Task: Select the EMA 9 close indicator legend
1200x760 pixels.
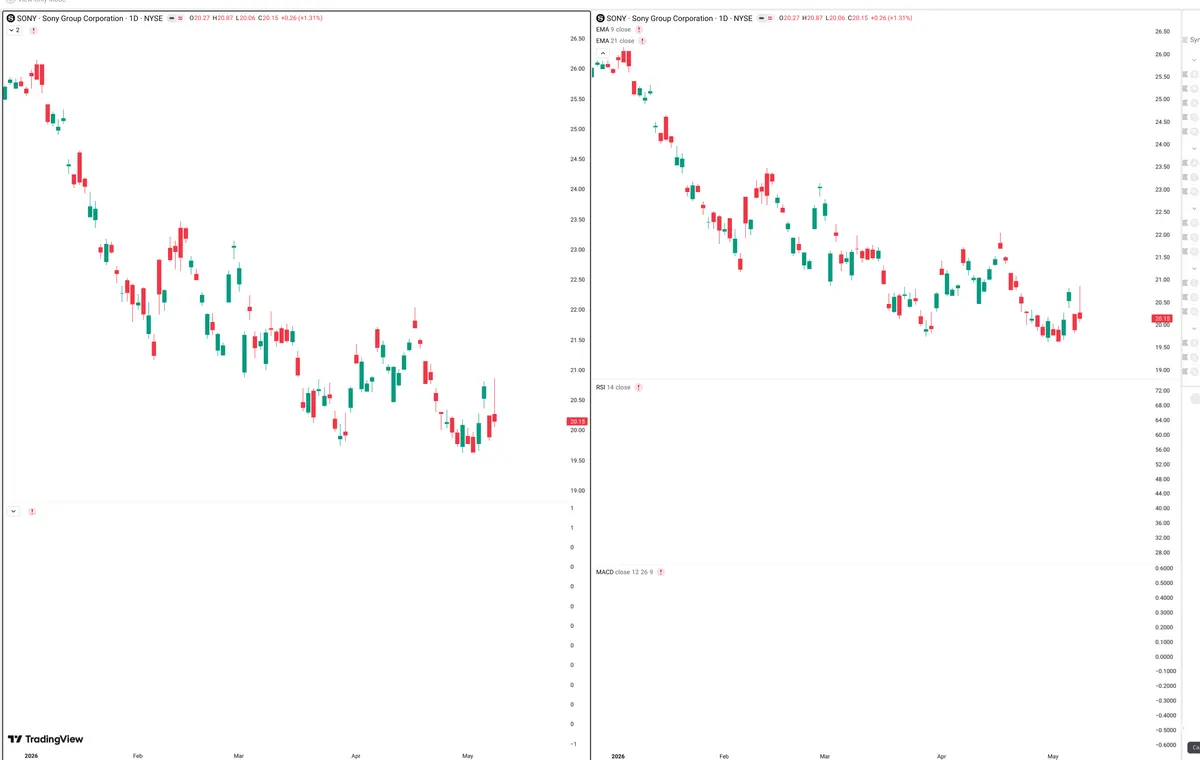Action: [x=613, y=30]
